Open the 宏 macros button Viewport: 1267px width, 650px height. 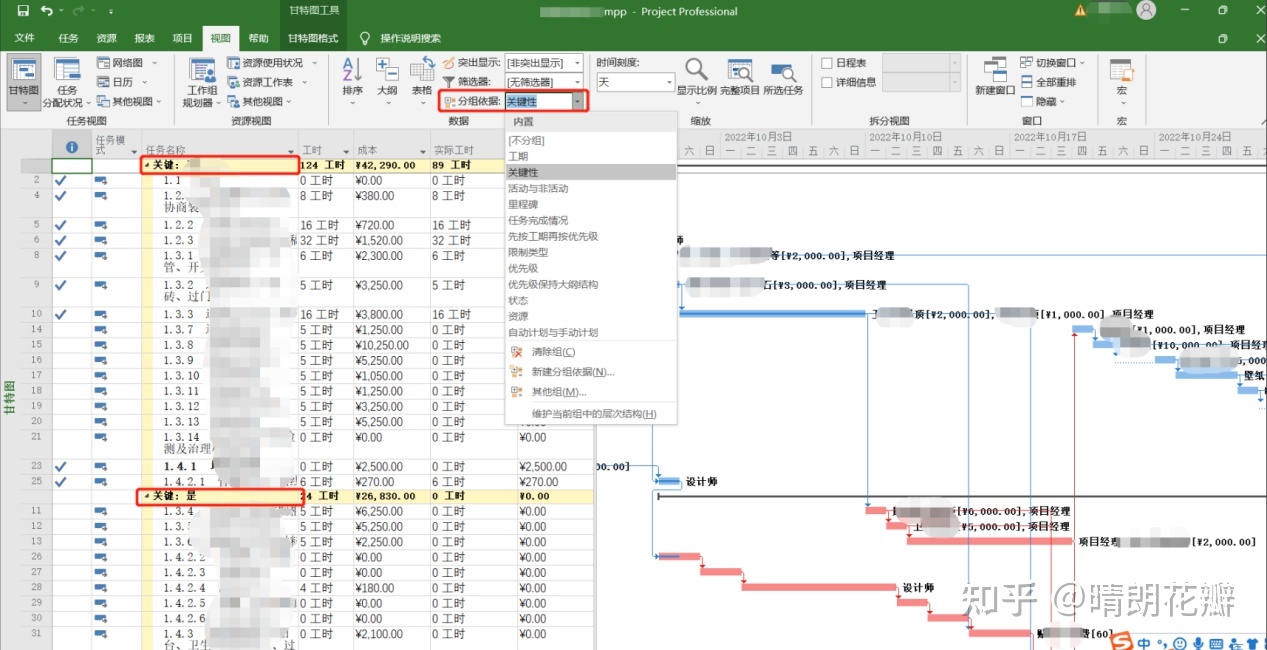coord(1121,80)
